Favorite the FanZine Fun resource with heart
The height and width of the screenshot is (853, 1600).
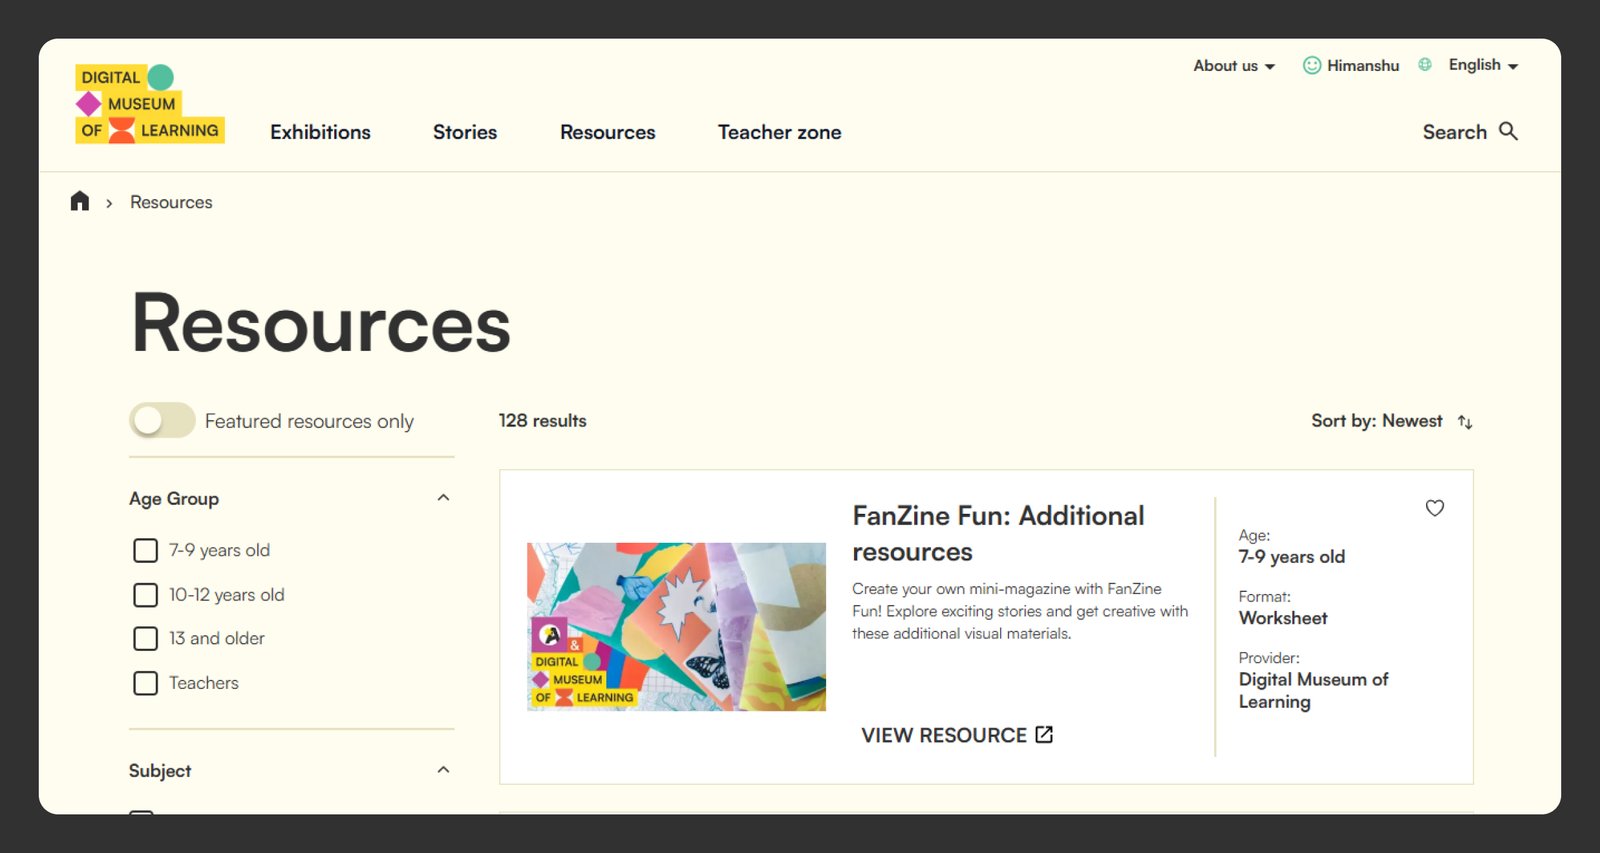[x=1434, y=508]
